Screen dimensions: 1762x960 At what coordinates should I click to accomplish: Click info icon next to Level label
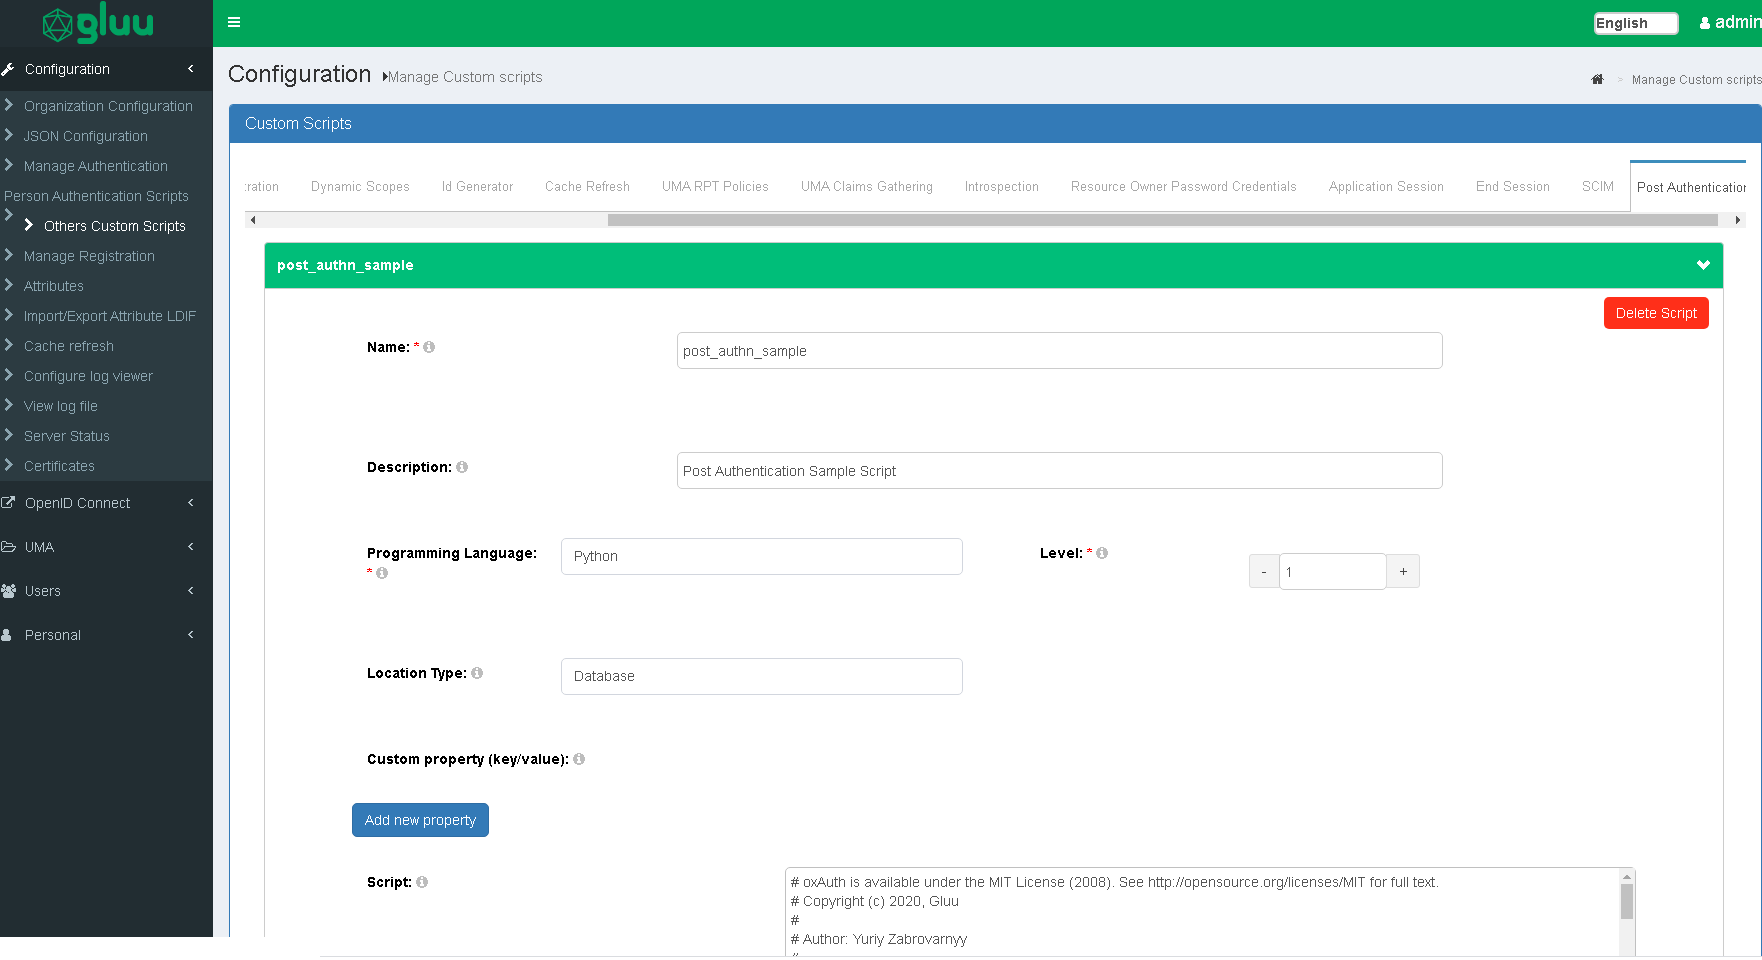tap(1102, 553)
